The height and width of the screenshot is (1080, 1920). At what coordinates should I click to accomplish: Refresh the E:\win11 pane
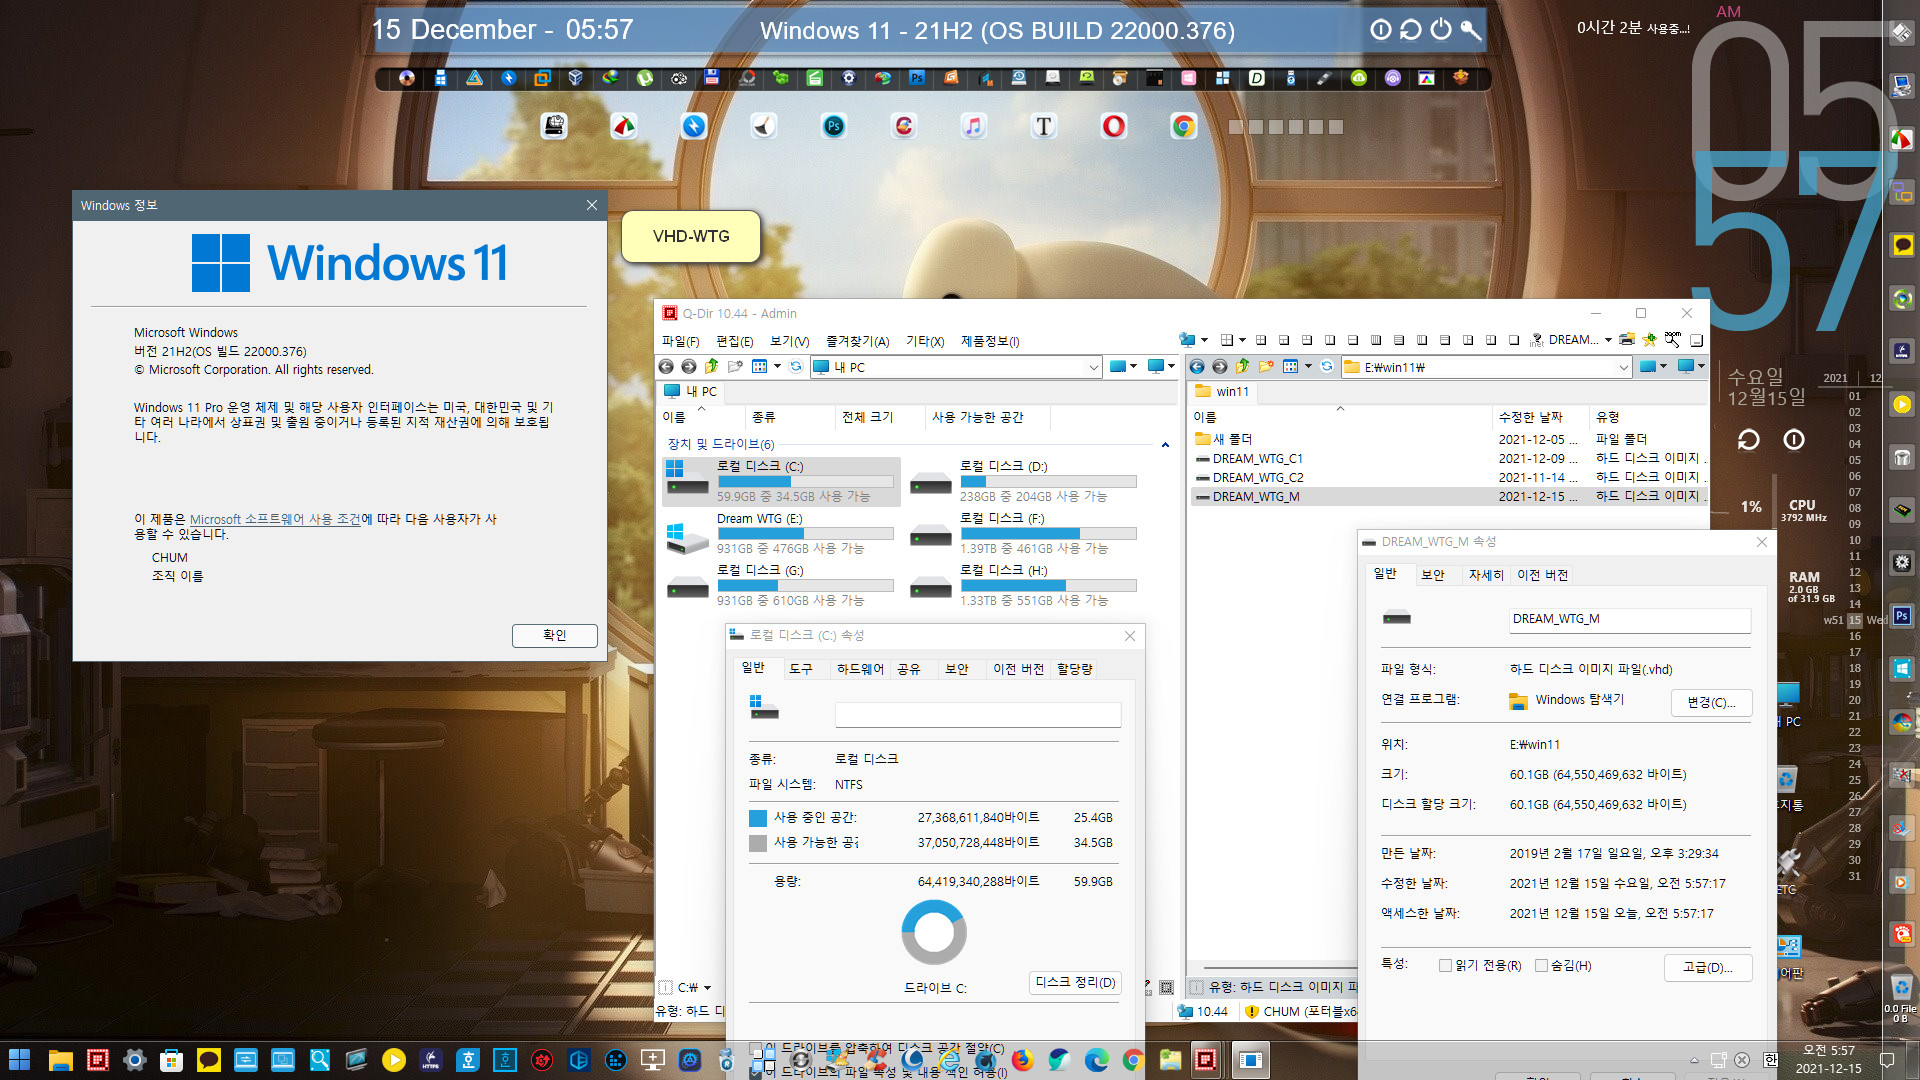coord(1327,367)
